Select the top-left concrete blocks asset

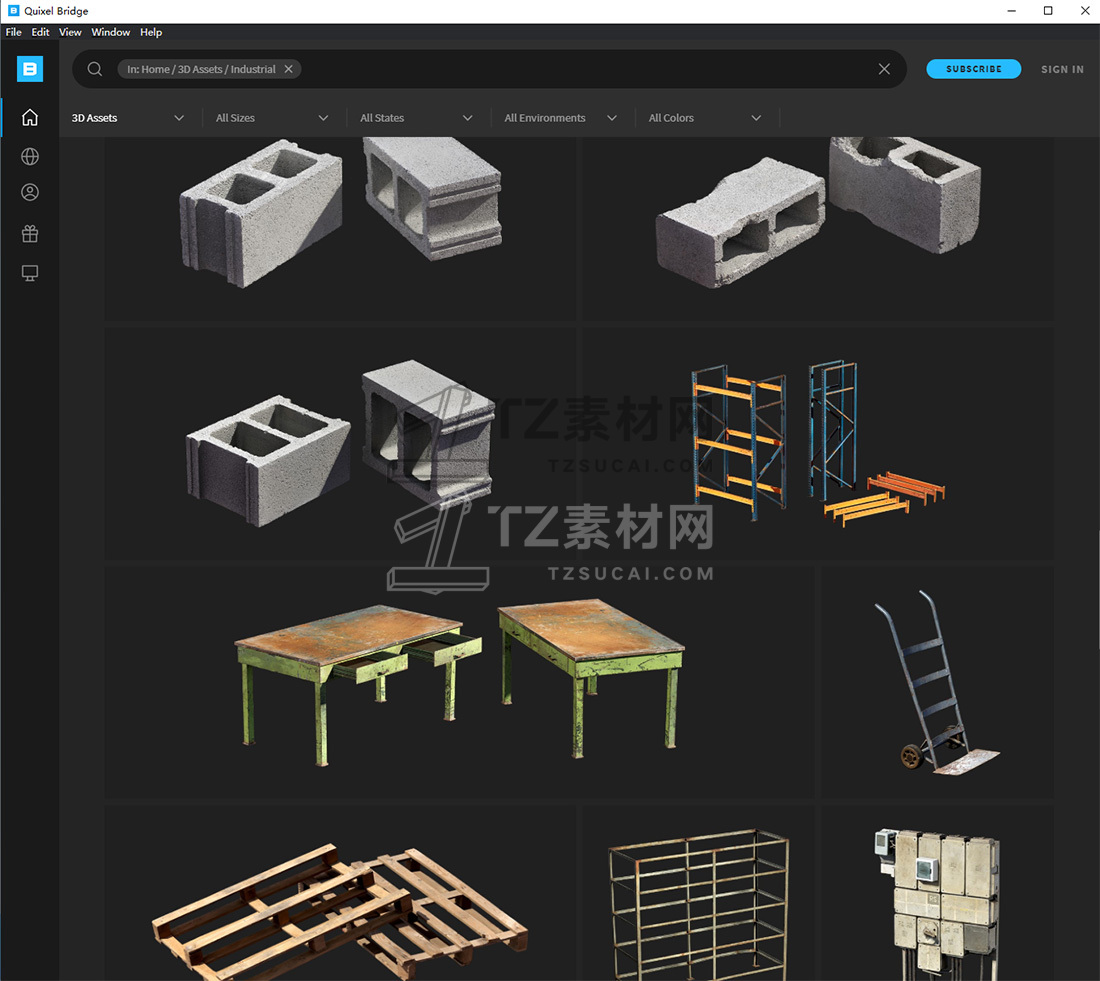[x=340, y=228]
